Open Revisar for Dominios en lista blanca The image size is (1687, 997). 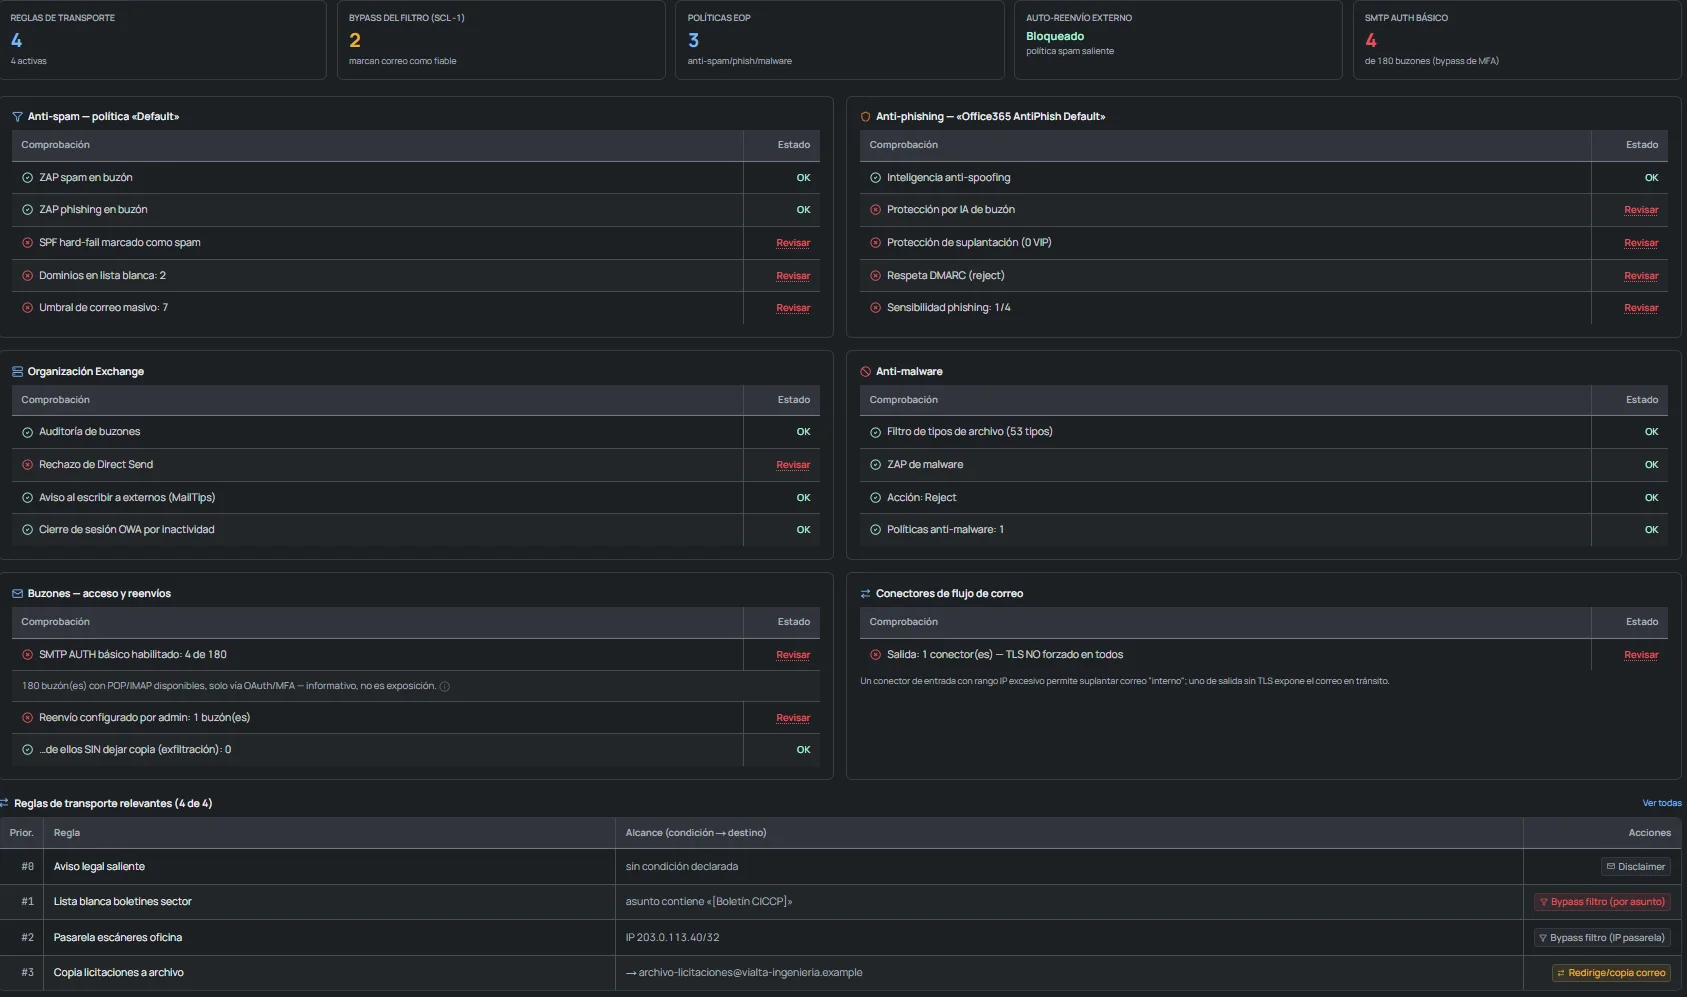[793, 276]
